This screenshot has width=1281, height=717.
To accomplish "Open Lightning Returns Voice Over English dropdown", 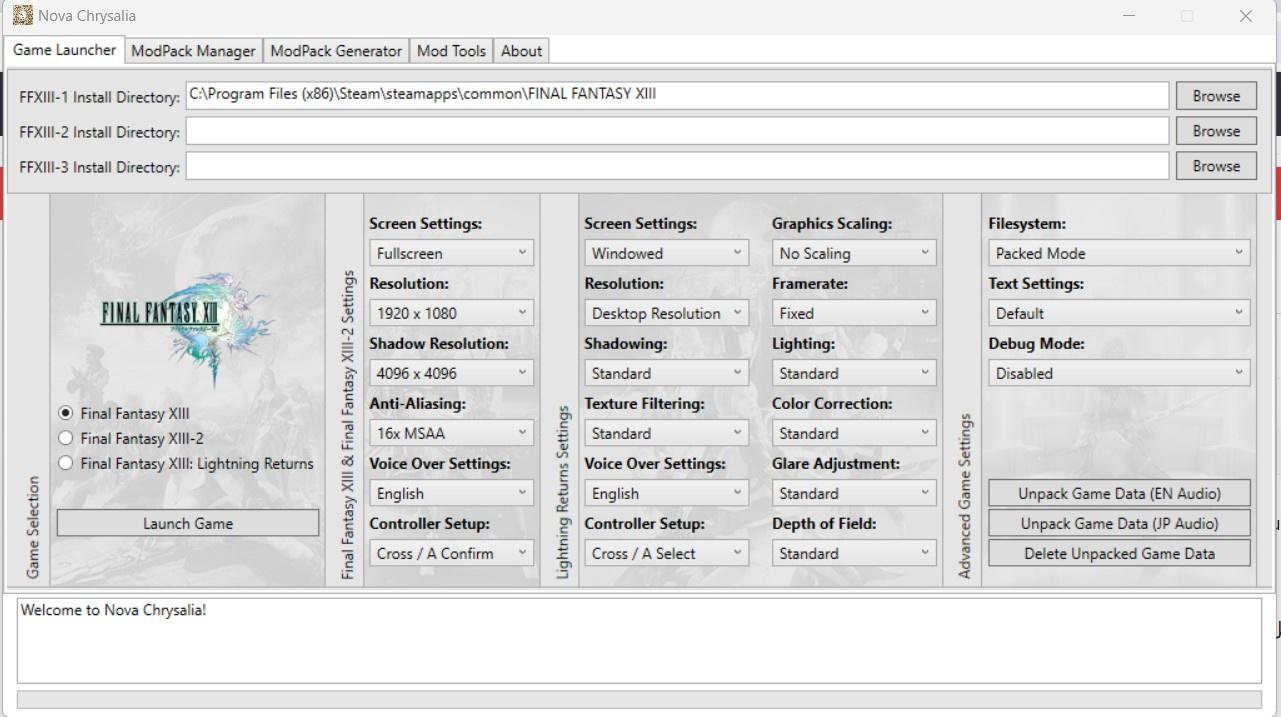I will click(666, 493).
